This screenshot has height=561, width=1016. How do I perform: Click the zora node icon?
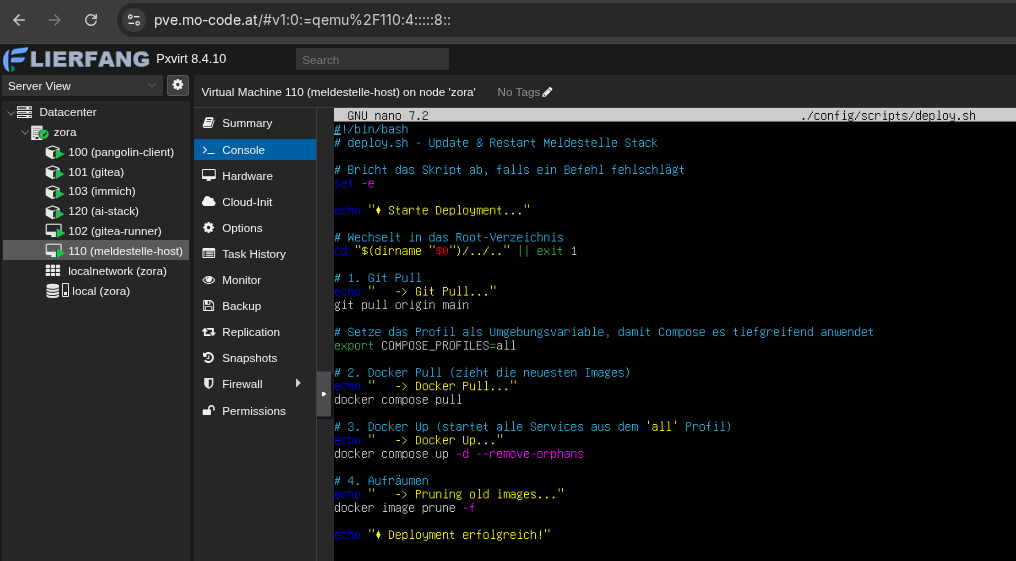pyautogui.click(x=39, y=132)
